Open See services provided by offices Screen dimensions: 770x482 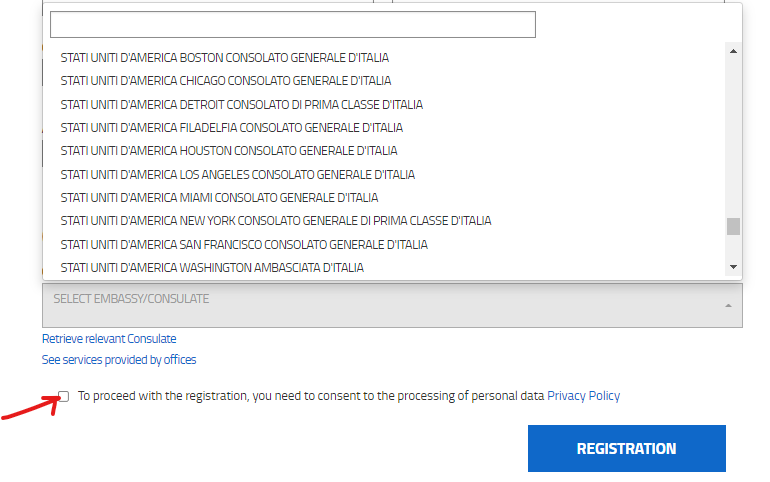coord(119,359)
